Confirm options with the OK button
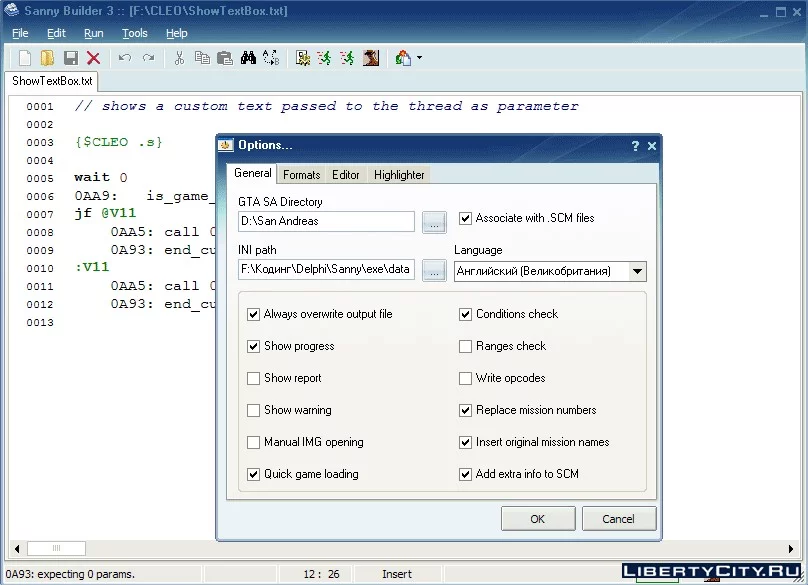Screen dimensions: 808x585 [x=538, y=519]
